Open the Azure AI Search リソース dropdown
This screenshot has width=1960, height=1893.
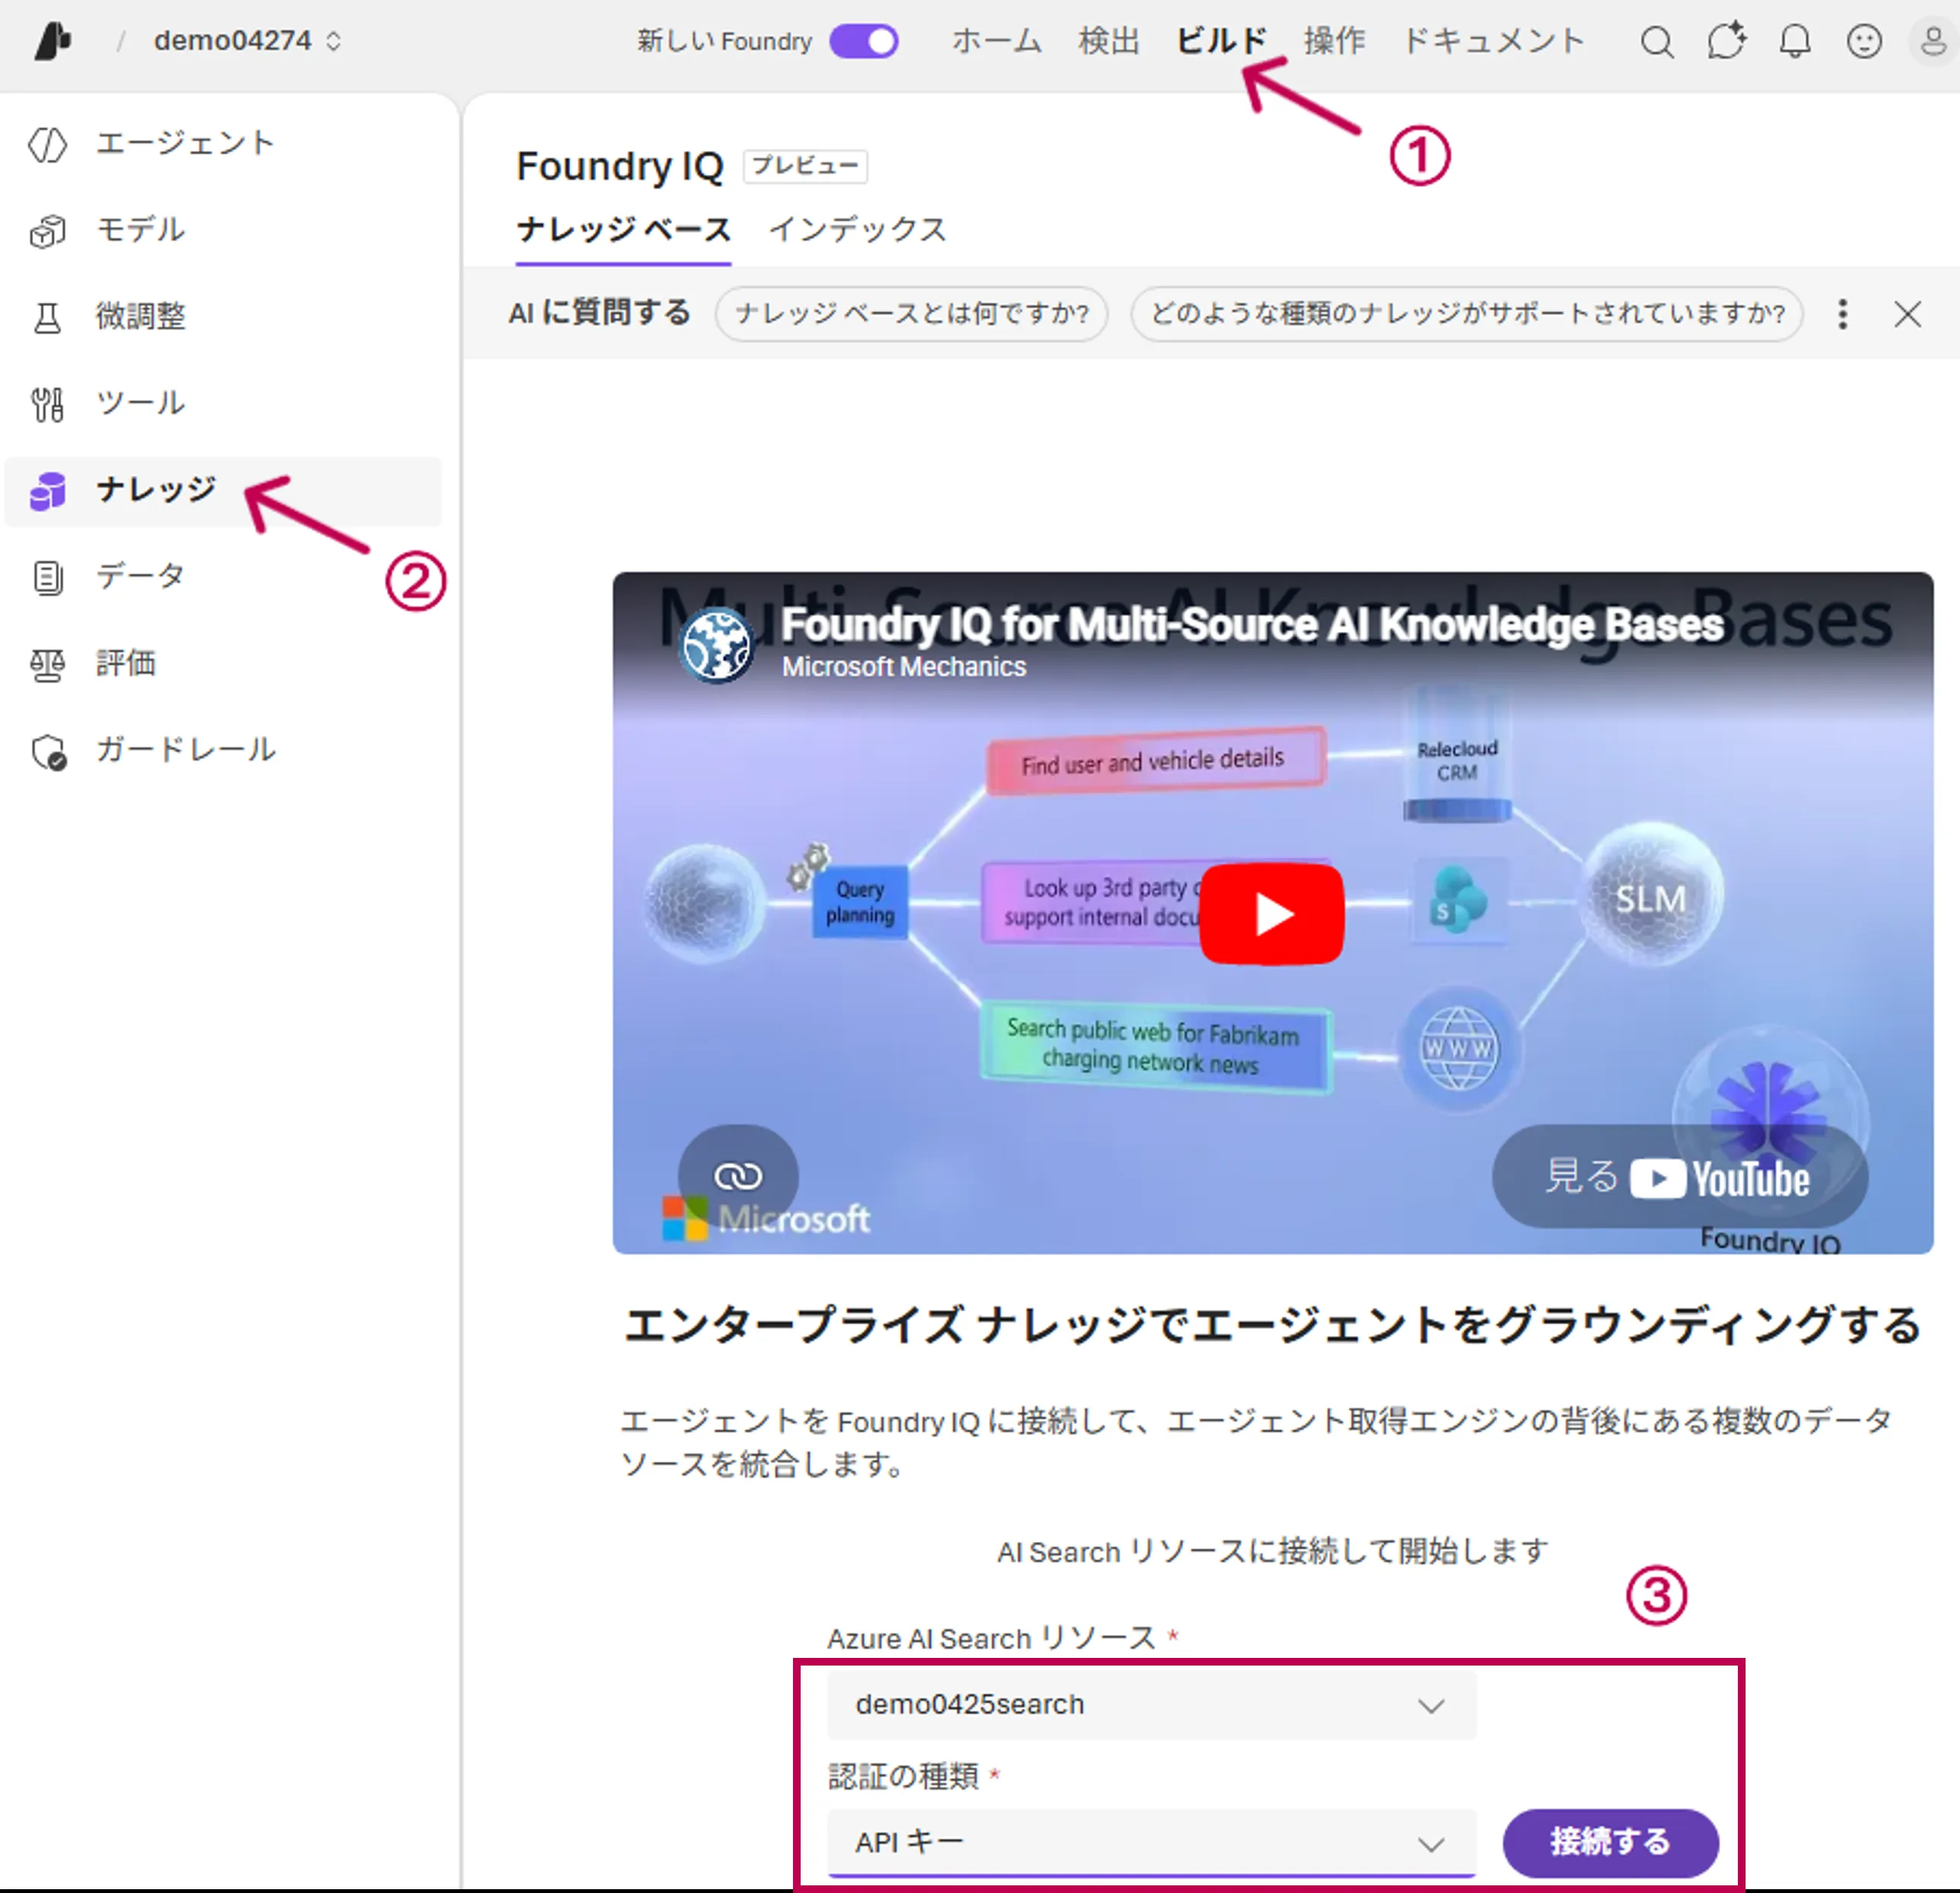1151,1705
